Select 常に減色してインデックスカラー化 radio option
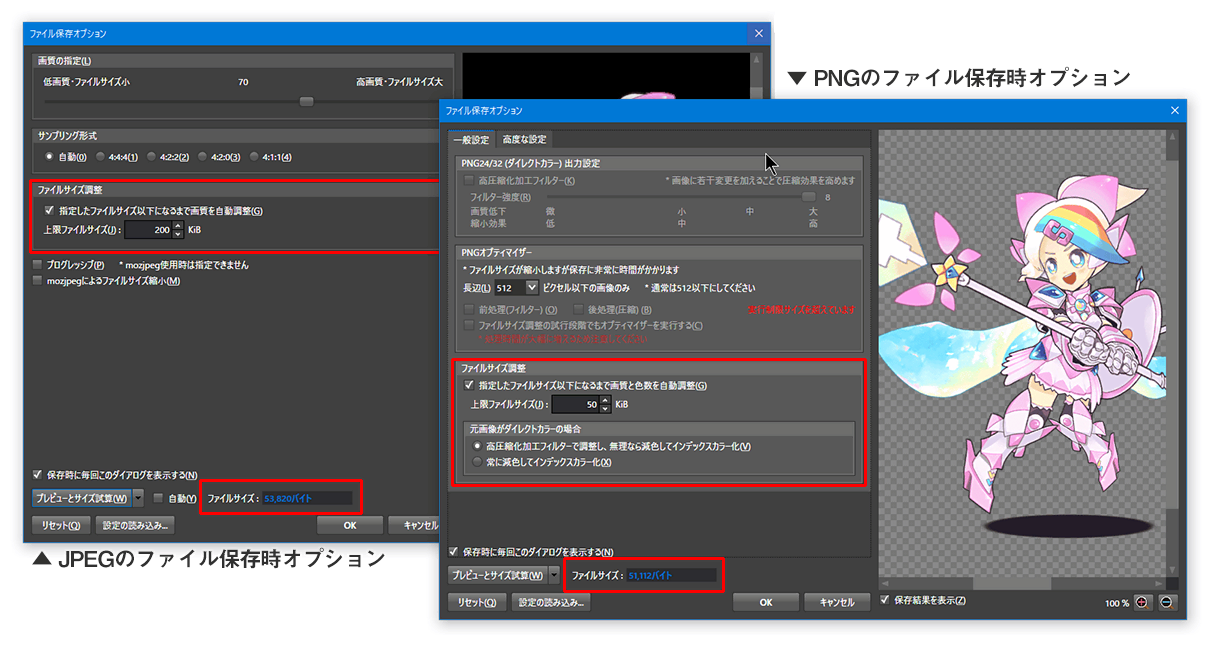1220x656 pixels. click(477, 462)
